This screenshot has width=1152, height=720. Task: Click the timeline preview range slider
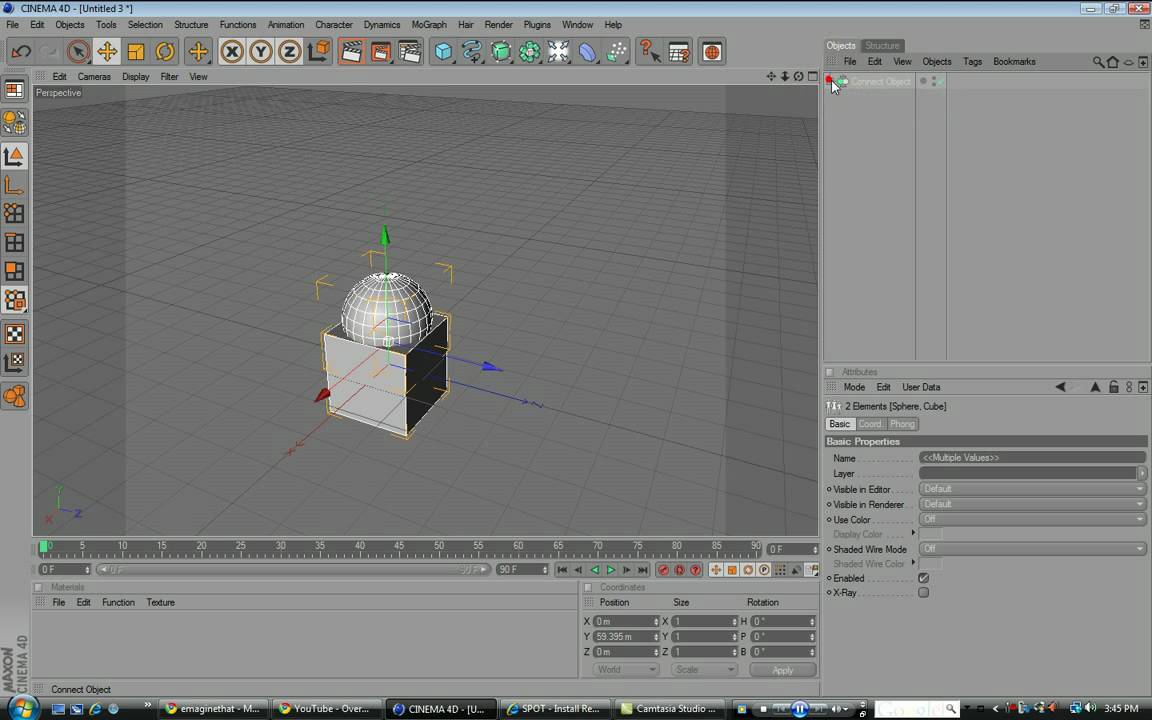[x=294, y=570]
